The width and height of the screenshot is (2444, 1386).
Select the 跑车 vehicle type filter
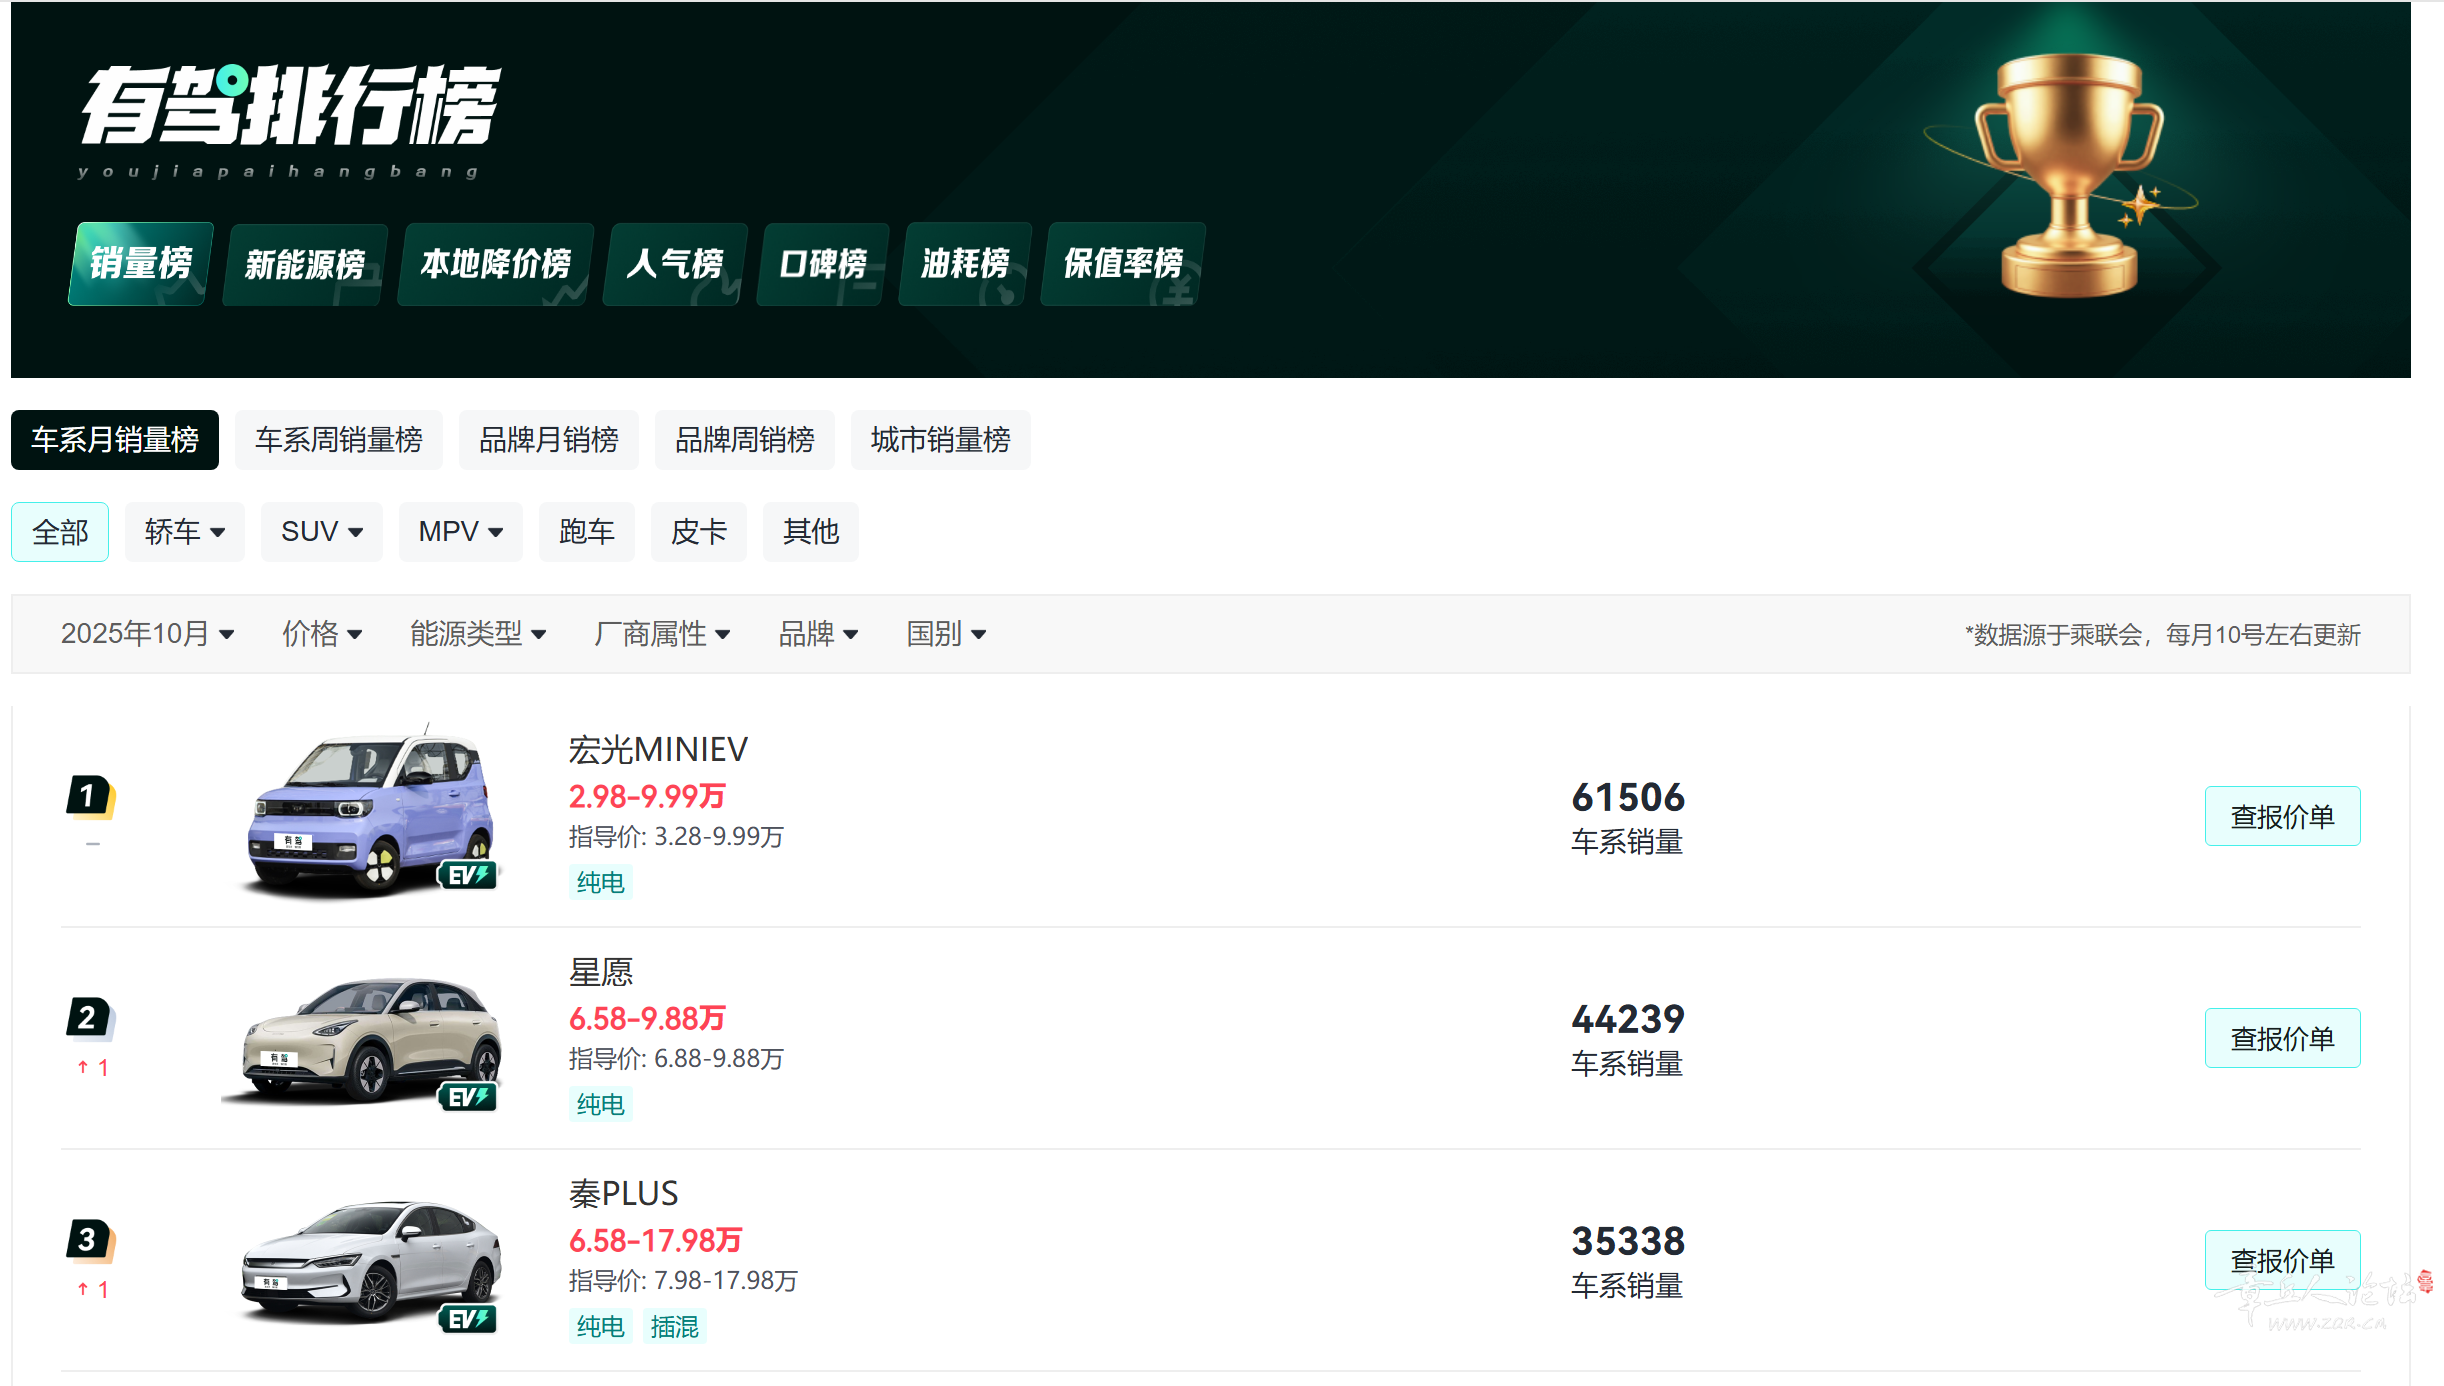[586, 532]
